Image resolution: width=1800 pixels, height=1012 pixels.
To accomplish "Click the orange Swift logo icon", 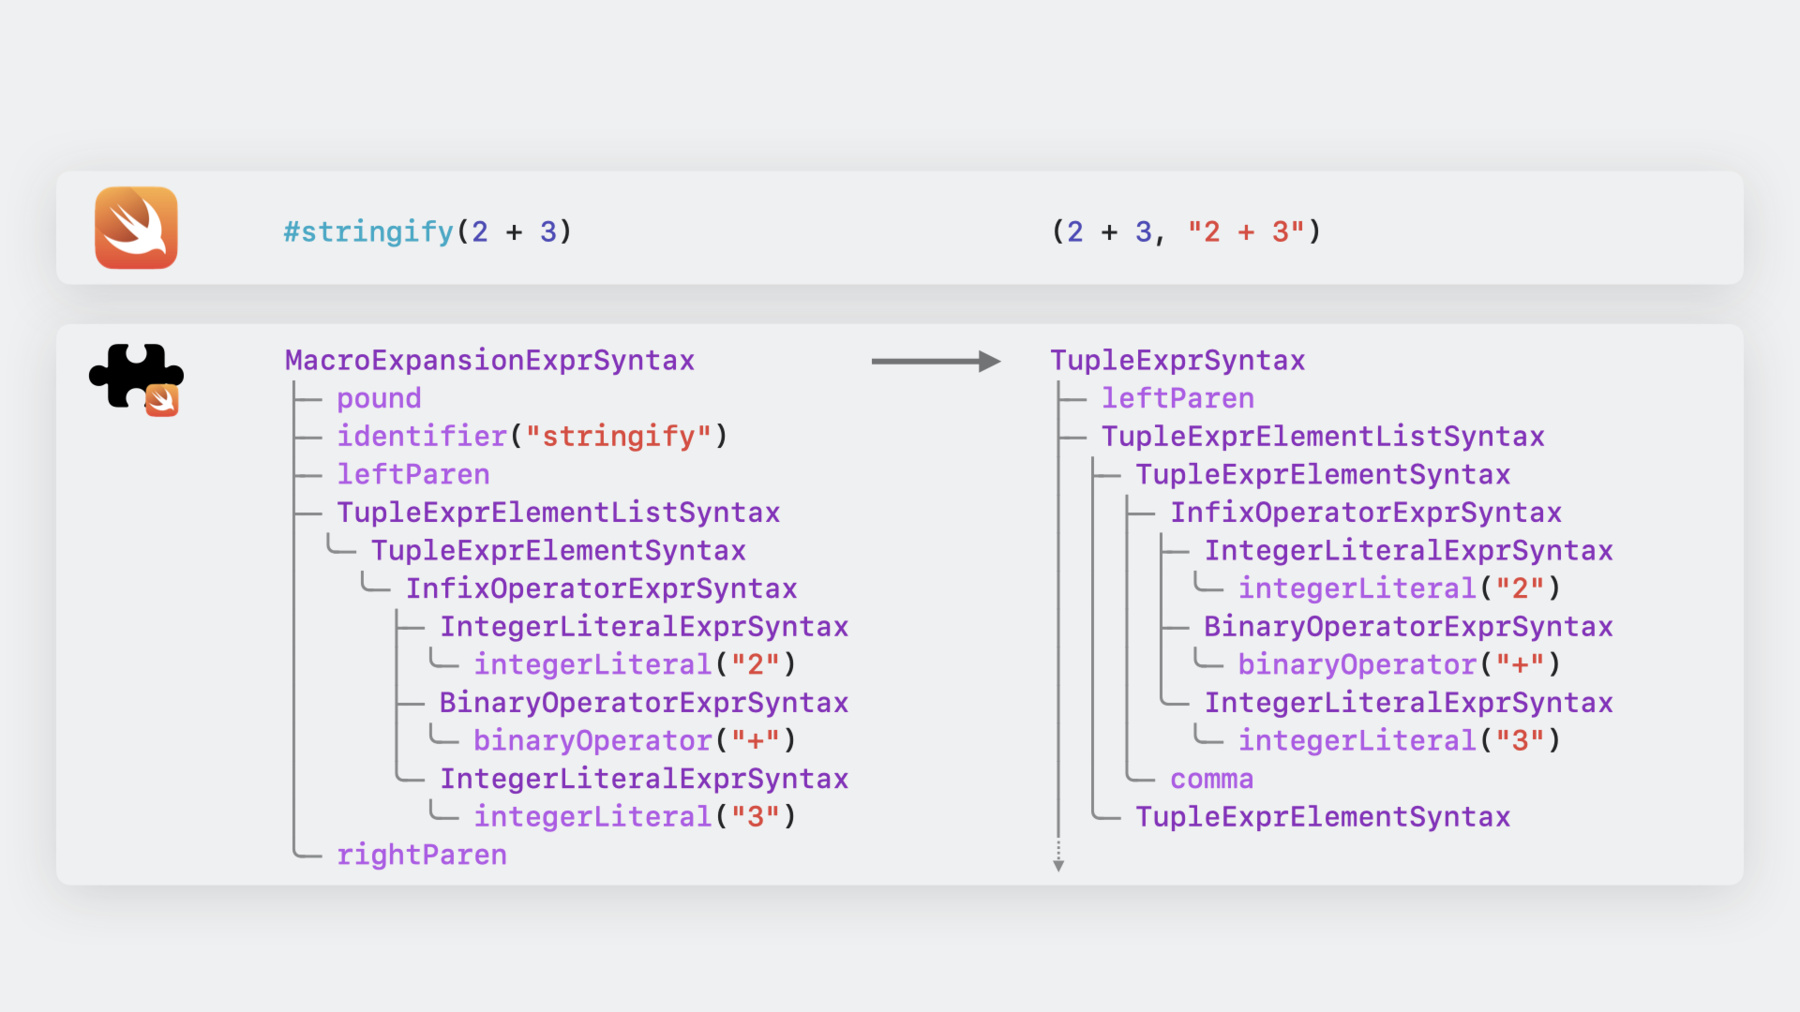I will tap(136, 228).
